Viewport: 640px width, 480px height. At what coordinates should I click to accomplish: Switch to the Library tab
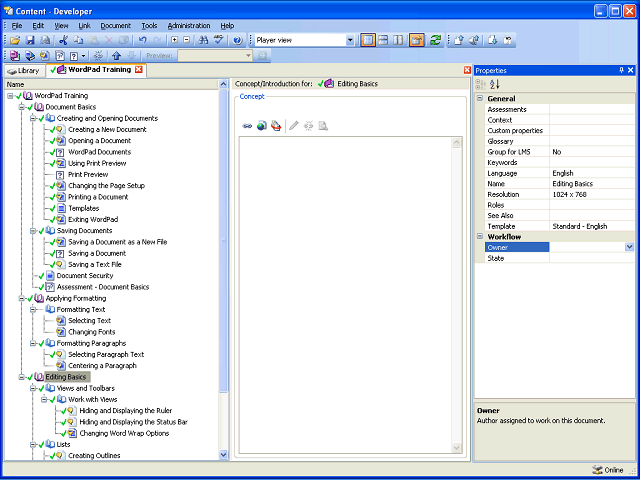tap(24, 71)
